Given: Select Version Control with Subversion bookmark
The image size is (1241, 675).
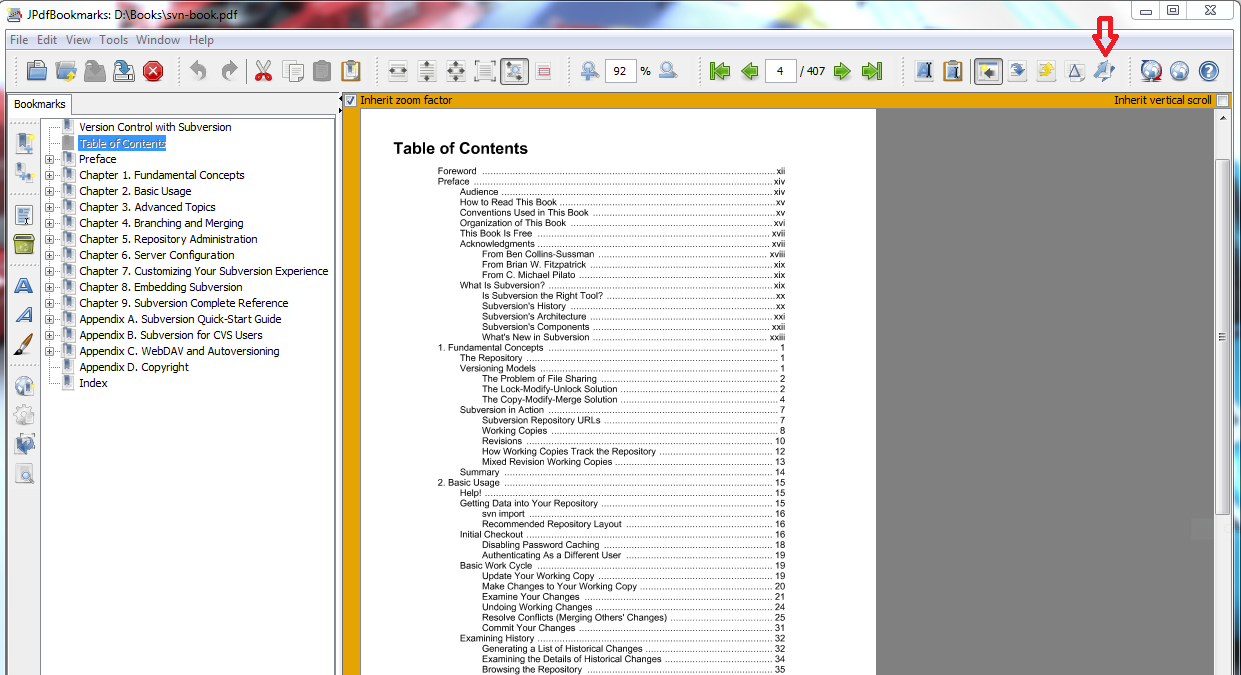Looking at the screenshot, I should click(155, 127).
